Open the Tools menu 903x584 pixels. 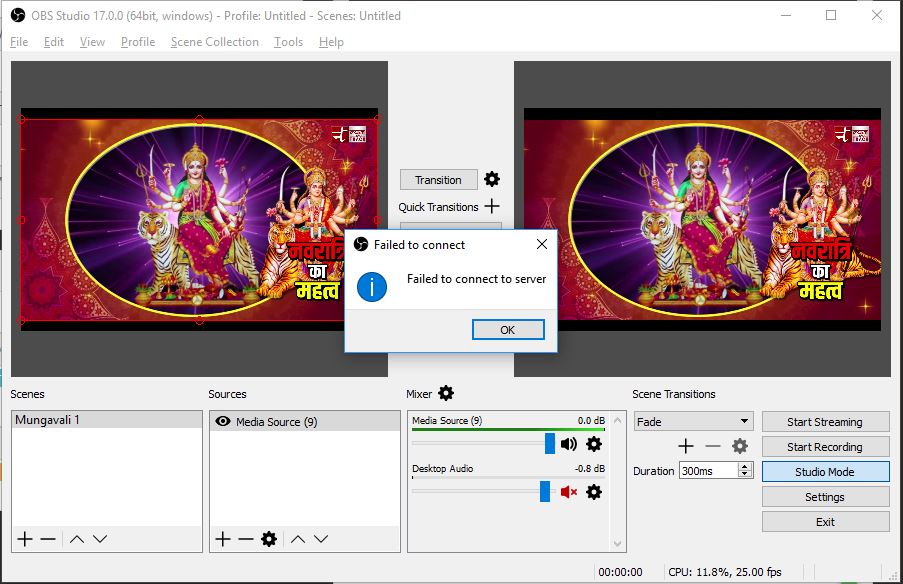(x=288, y=42)
